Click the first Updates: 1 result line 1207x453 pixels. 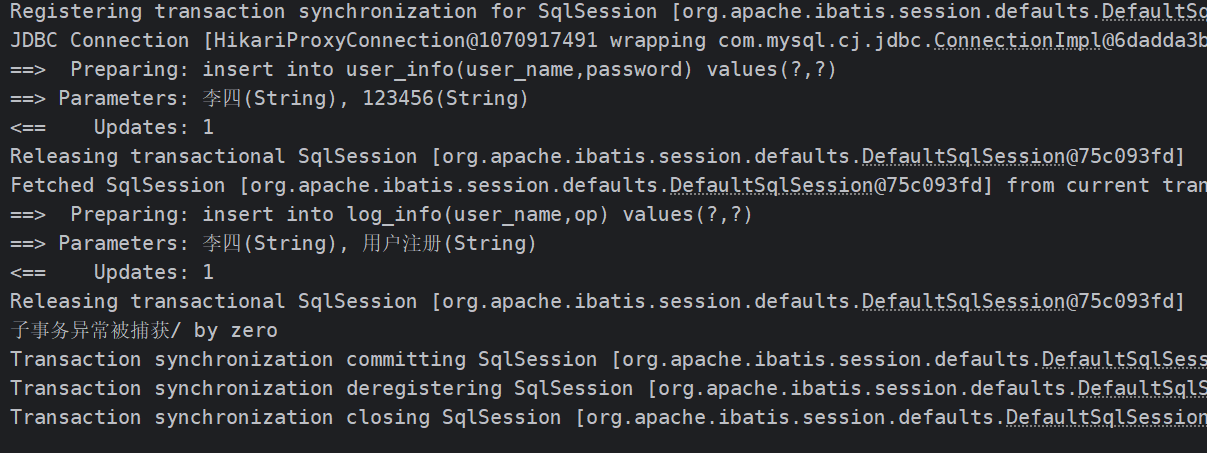[x=153, y=127]
